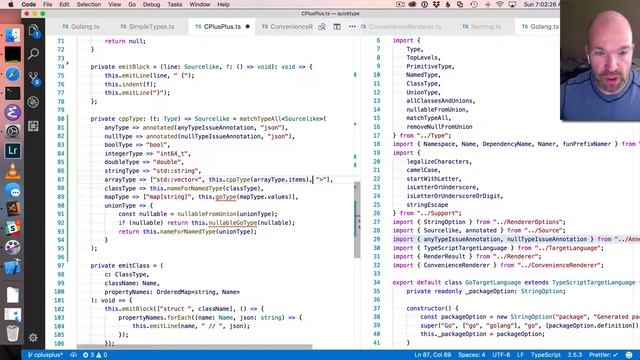Viewport: 640px width, 360px height.
Task: Open the Selection menu
Action: click(89, 4)
